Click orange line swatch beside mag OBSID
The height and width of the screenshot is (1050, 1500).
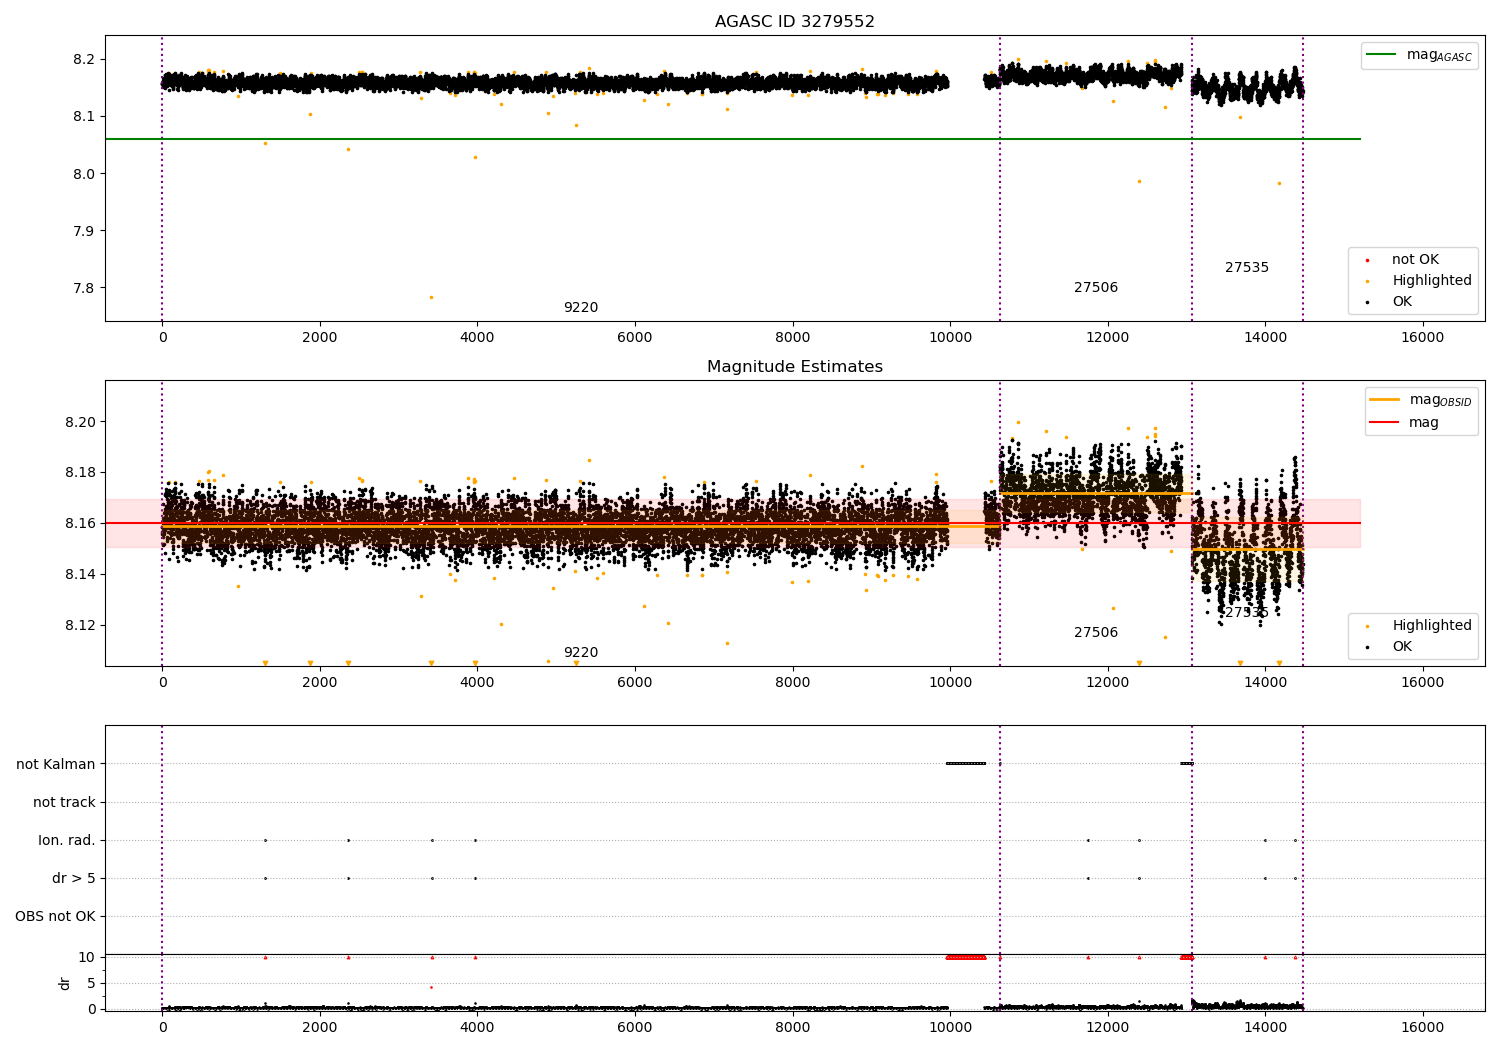tap(1385, 399)
